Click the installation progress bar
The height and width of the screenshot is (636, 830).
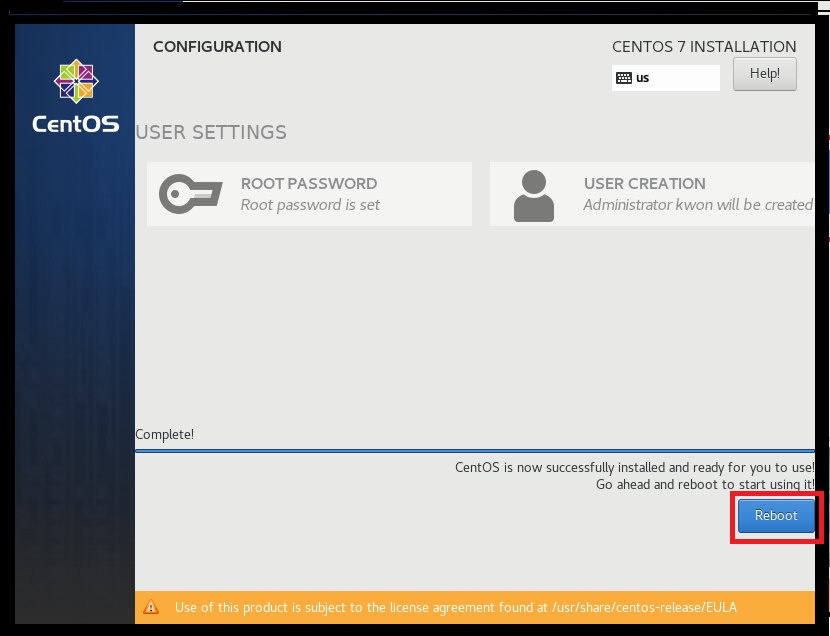[475, 451]
